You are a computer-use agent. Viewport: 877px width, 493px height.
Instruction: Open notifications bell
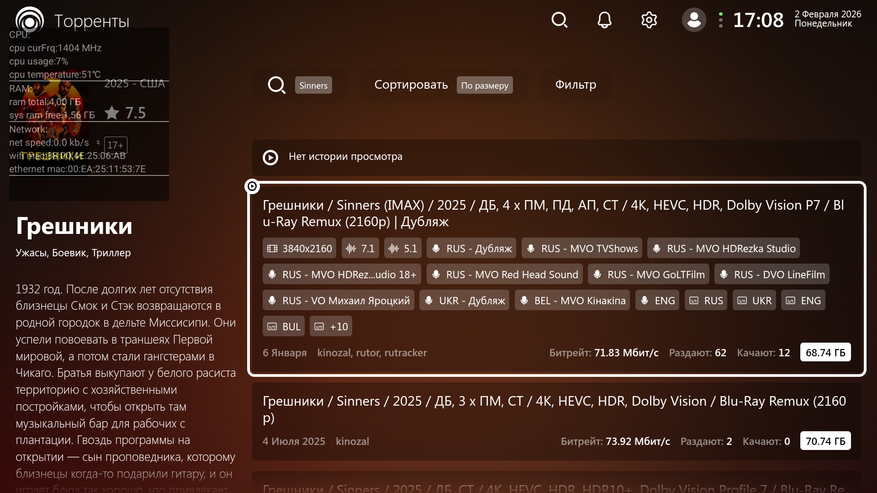pos(604,20)
